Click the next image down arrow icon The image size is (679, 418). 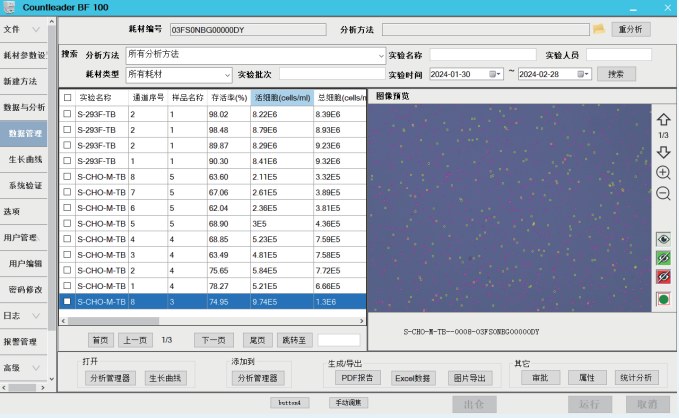pos(663,152)
